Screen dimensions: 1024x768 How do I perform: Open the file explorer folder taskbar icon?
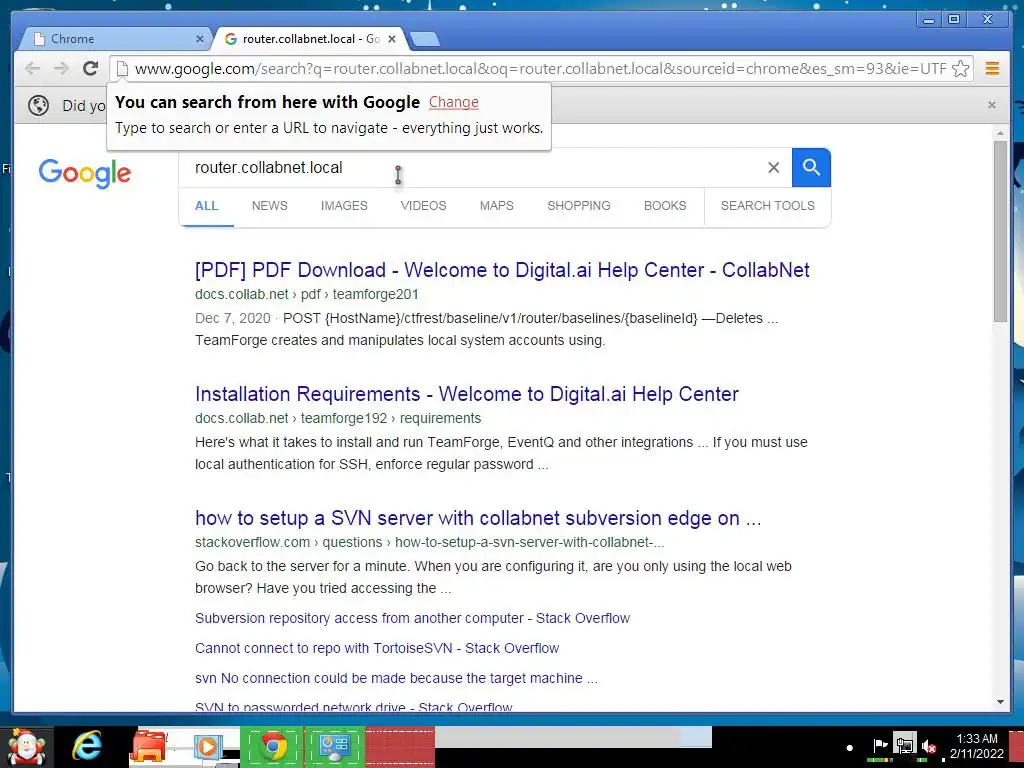pyautogui.click(x=149, y=747)
